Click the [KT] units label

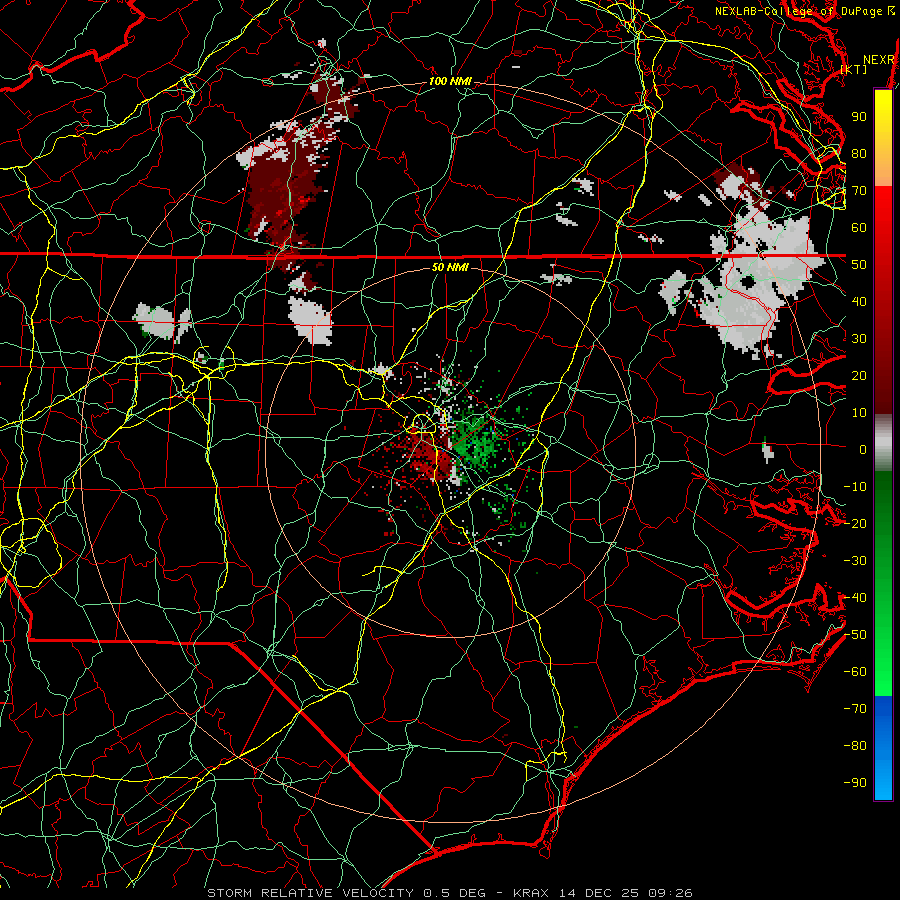854,69
